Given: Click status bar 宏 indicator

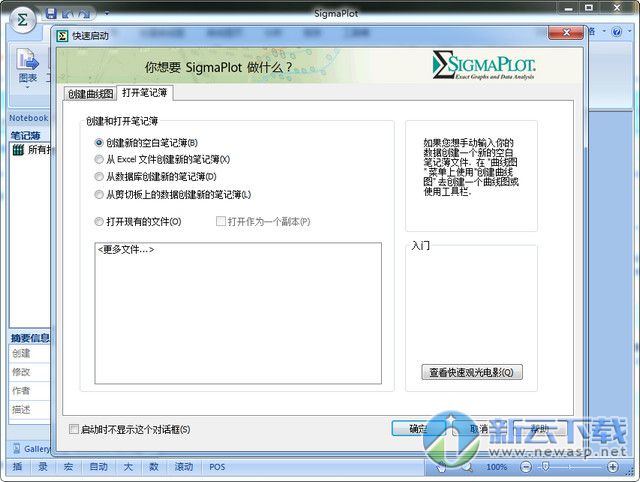Looking at the screenshot, I should 68,466.
